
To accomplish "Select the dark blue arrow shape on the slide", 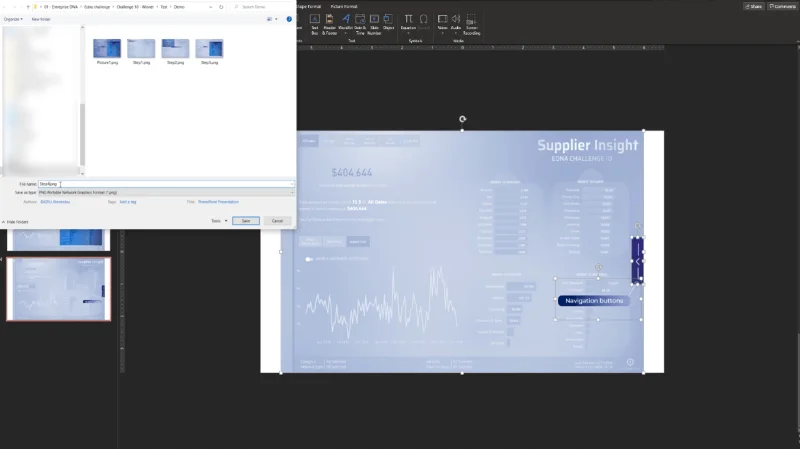I will point(637,260).
